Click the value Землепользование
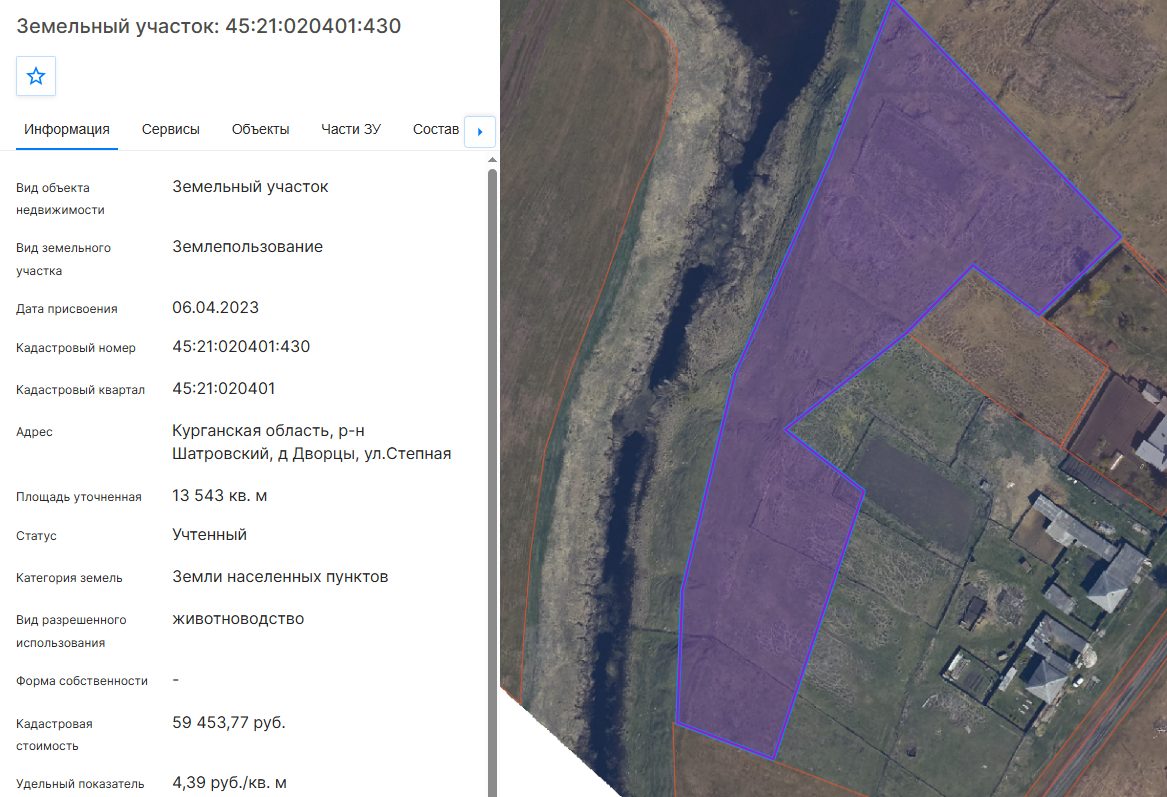Image resolution: width=1167 pixels, height=797 pixels. 247,247
